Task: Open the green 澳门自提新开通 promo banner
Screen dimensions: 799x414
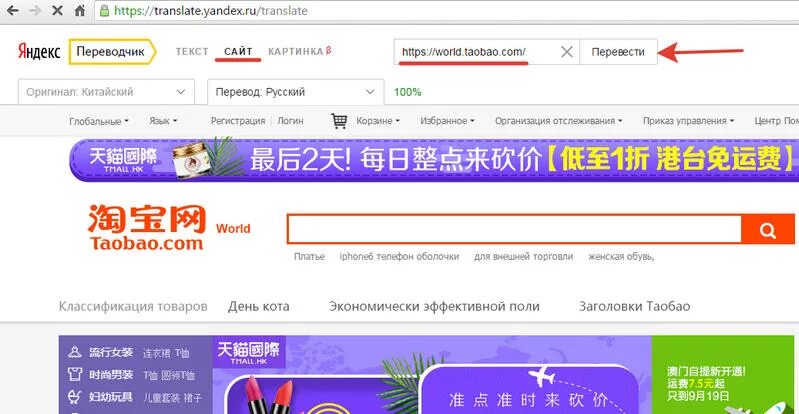Action: coord(725,375)
